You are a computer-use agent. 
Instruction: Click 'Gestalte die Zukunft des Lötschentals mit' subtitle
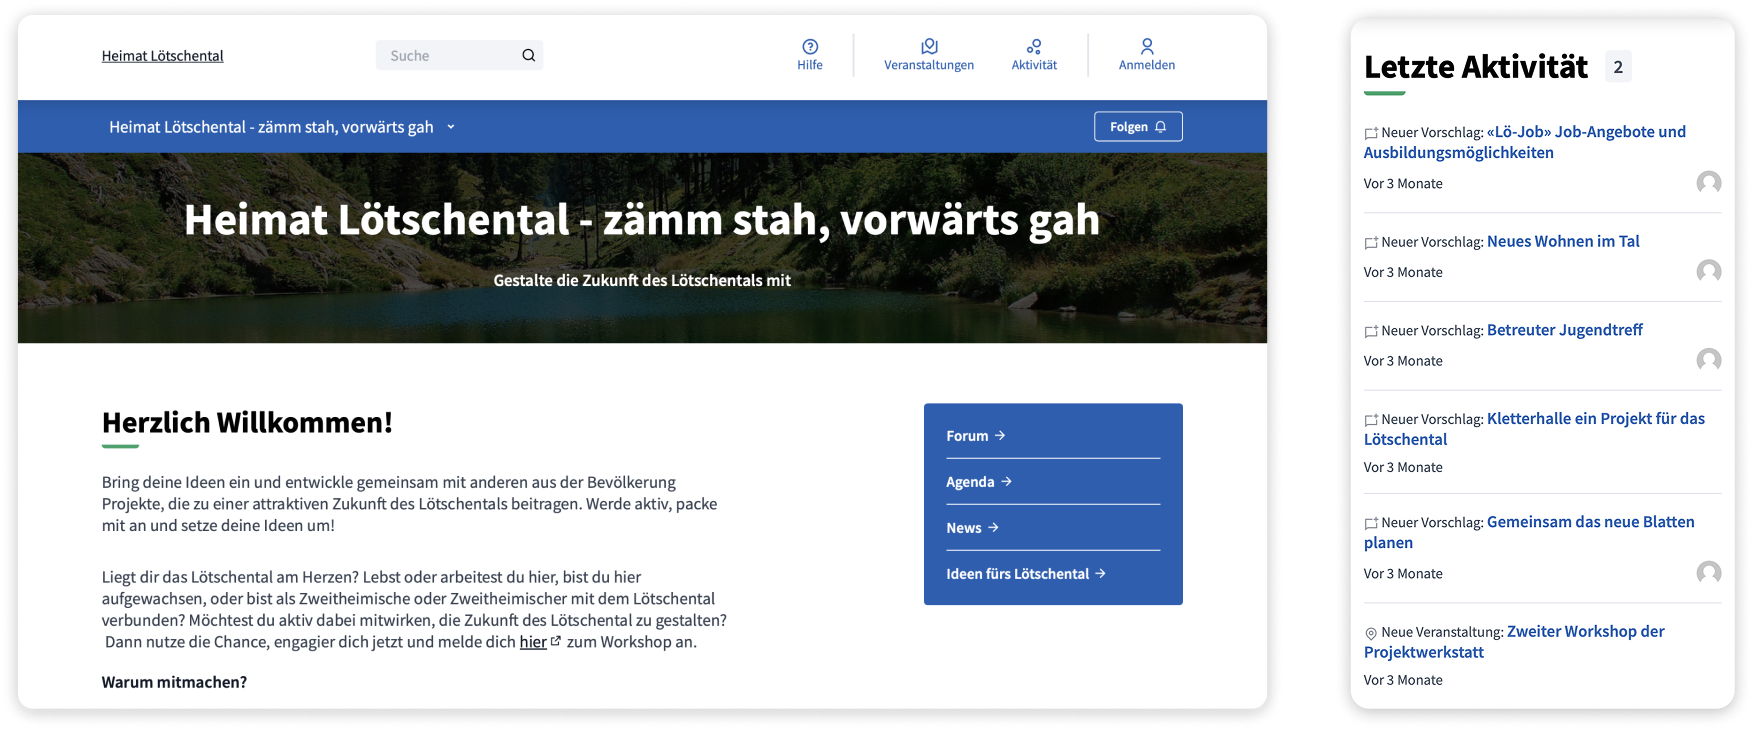point(642,281)
